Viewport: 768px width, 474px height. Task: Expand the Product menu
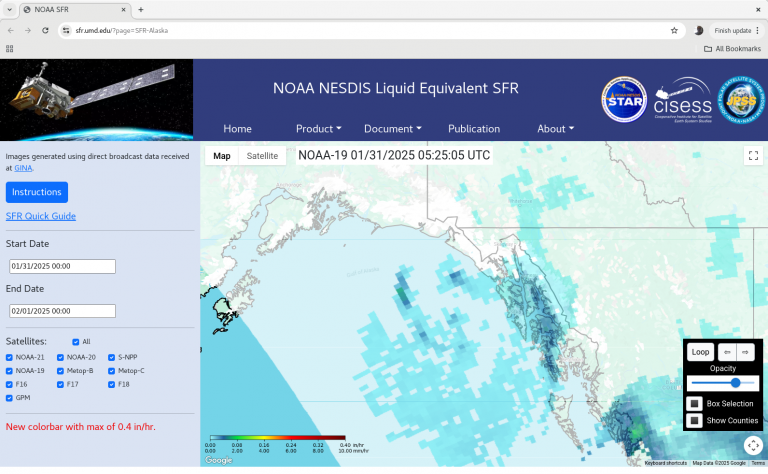pos(318,129)
